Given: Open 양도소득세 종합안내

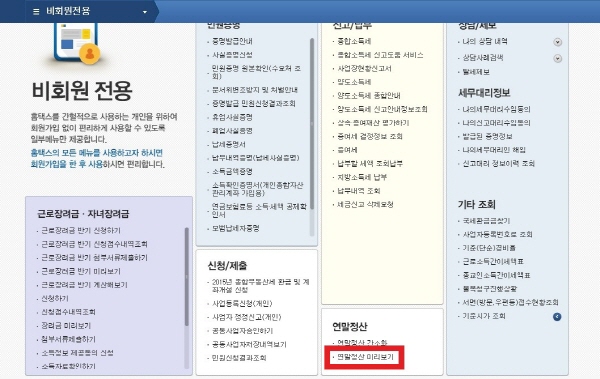Looking at the screenshot, I should click(x=368, y=96).
